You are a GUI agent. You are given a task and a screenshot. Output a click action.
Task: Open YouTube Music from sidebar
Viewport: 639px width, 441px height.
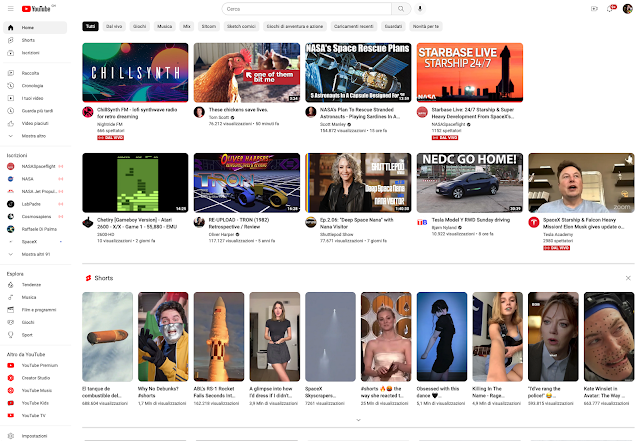tap(36, 390)
